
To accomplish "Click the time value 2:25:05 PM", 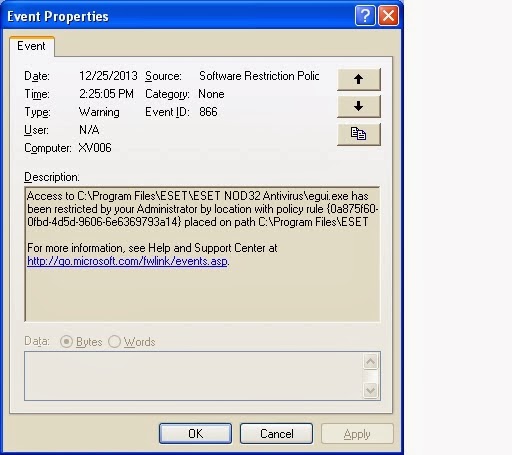I will click(106, 94).
